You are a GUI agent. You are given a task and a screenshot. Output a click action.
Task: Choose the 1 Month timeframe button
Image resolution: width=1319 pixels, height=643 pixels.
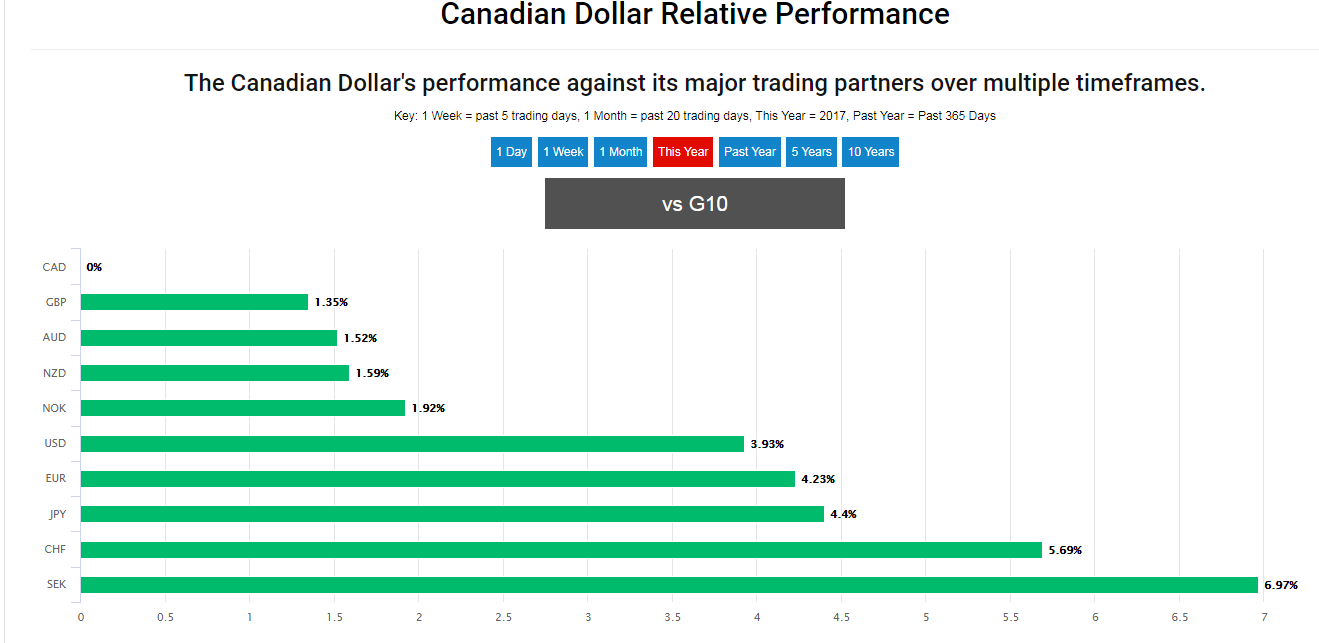[620, 152]
